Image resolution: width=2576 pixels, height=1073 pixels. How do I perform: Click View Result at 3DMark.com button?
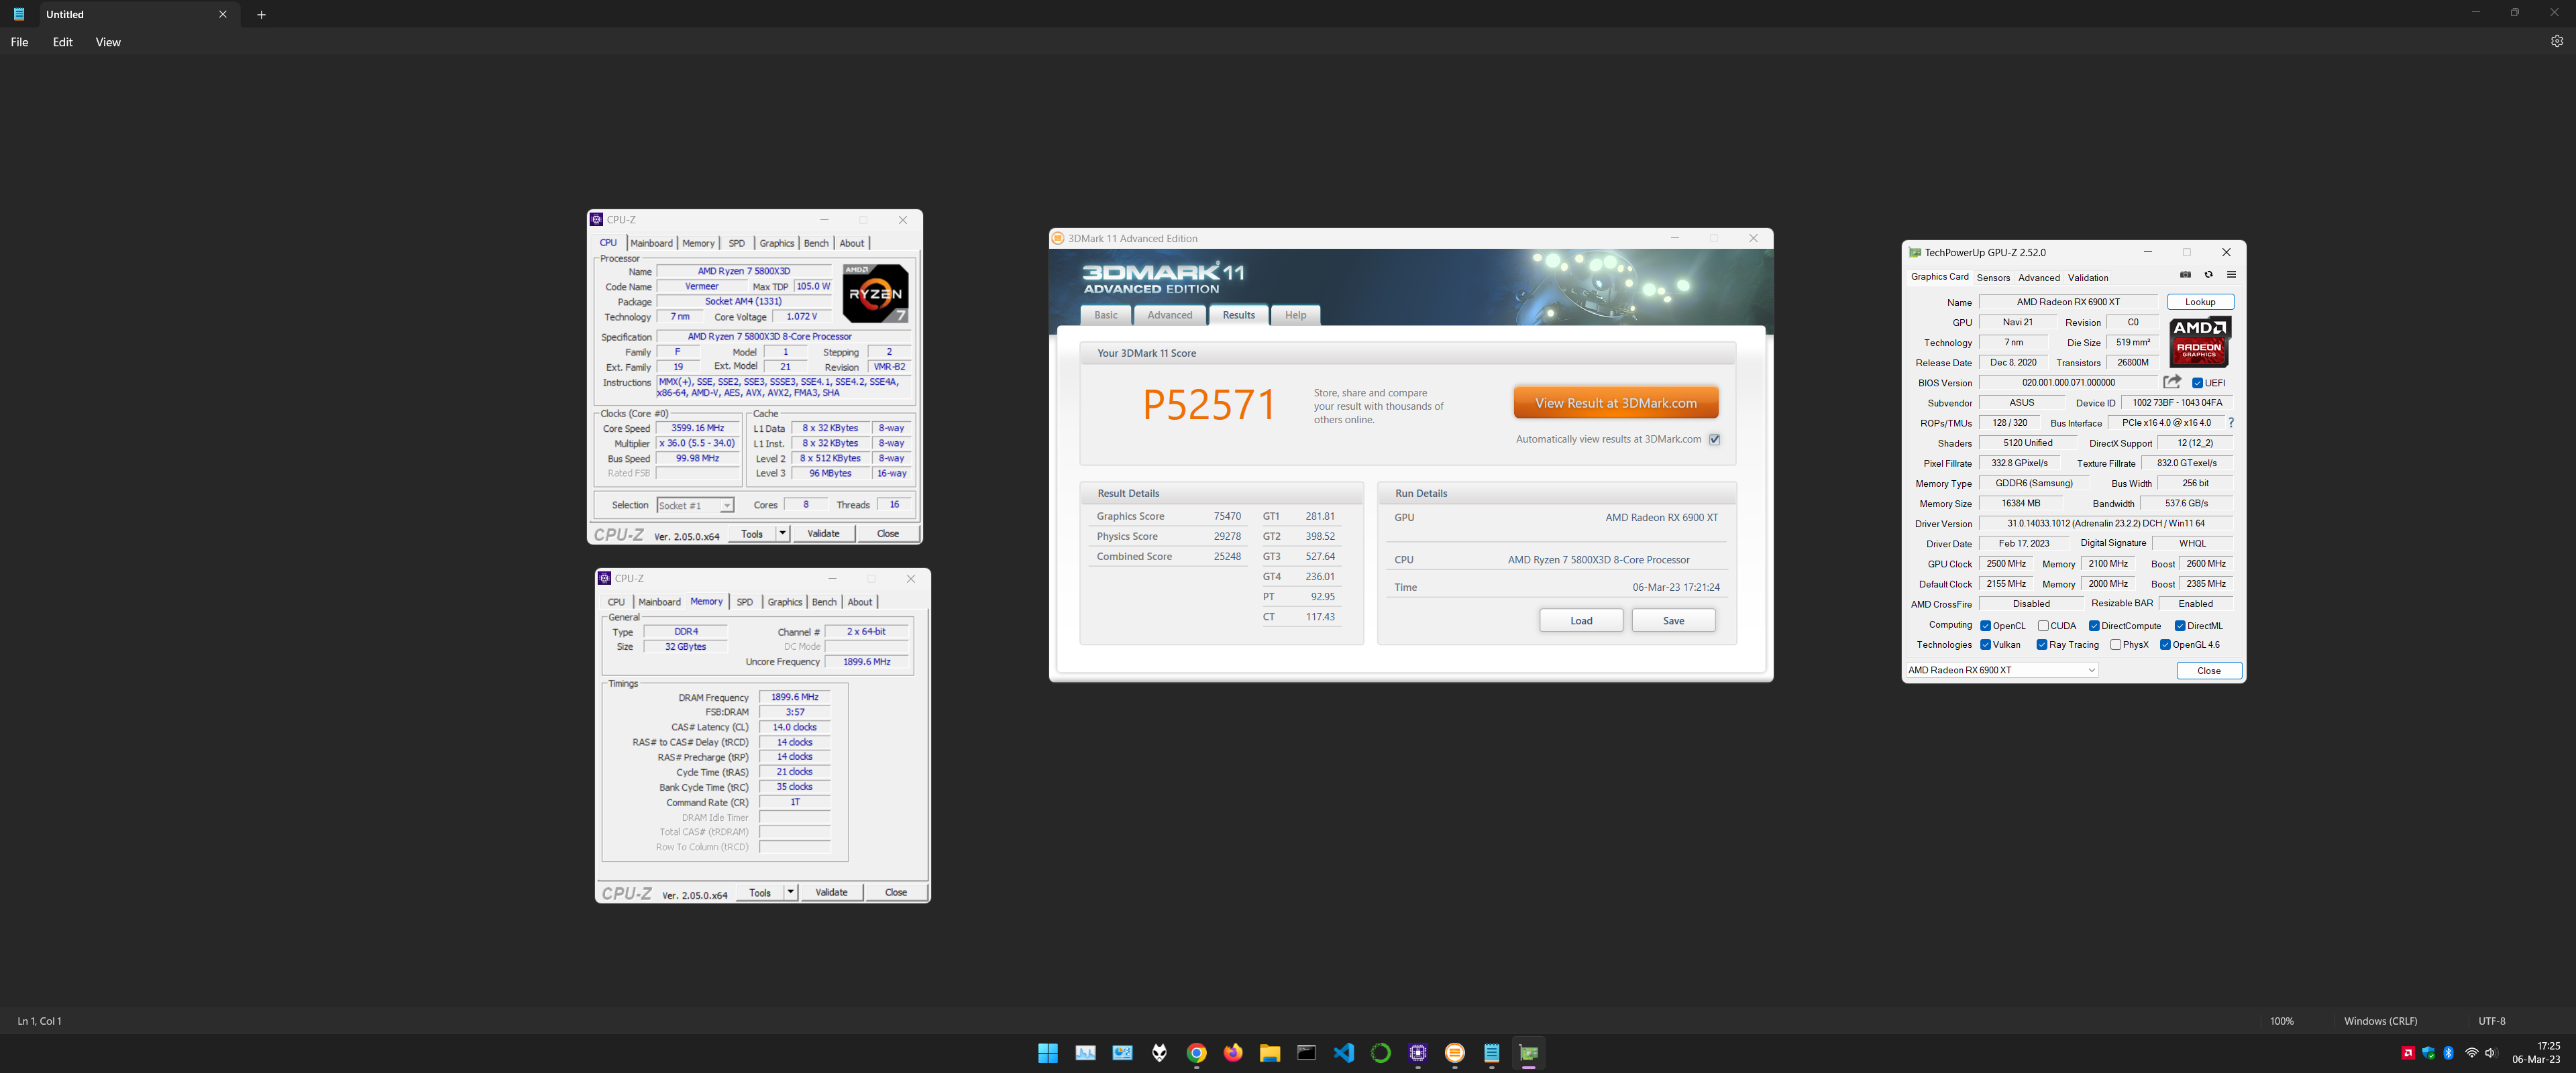pos(1615,403)
